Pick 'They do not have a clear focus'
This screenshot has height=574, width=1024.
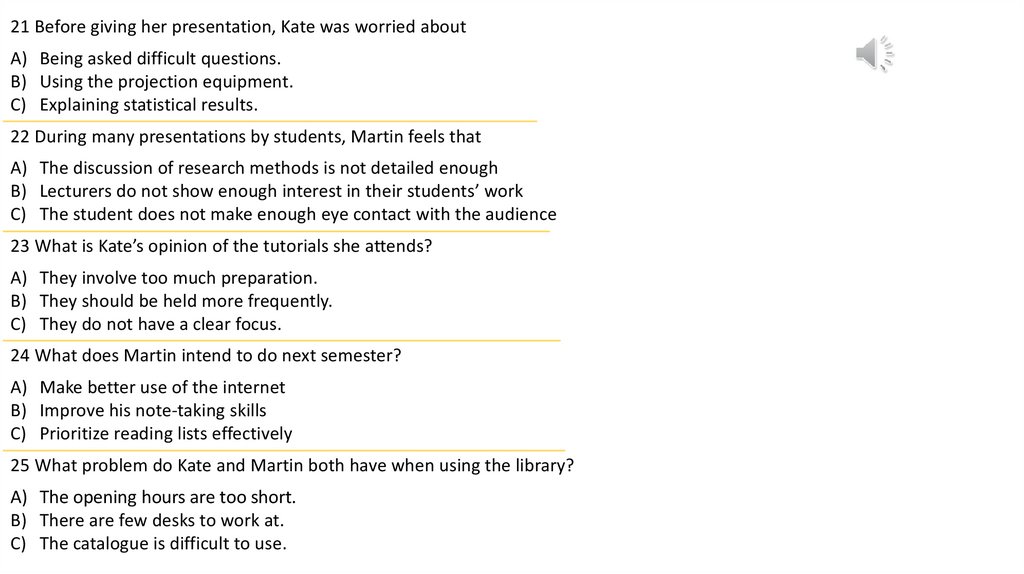tap(160, 324)
